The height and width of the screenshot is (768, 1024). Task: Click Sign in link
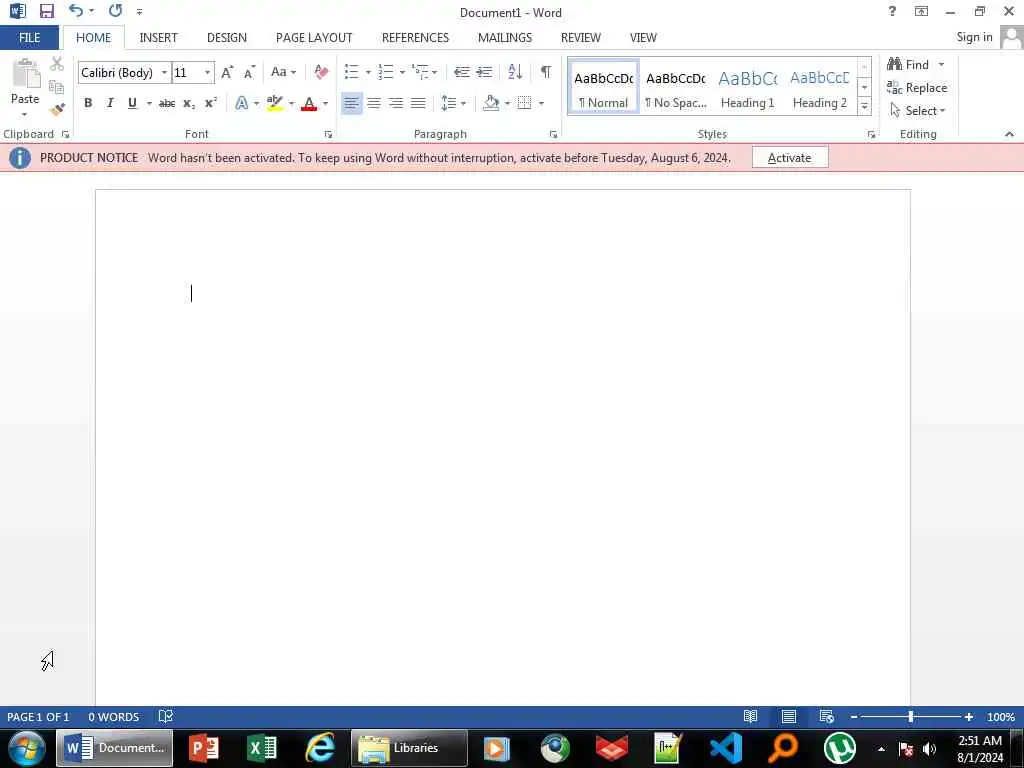coord(974,37)
